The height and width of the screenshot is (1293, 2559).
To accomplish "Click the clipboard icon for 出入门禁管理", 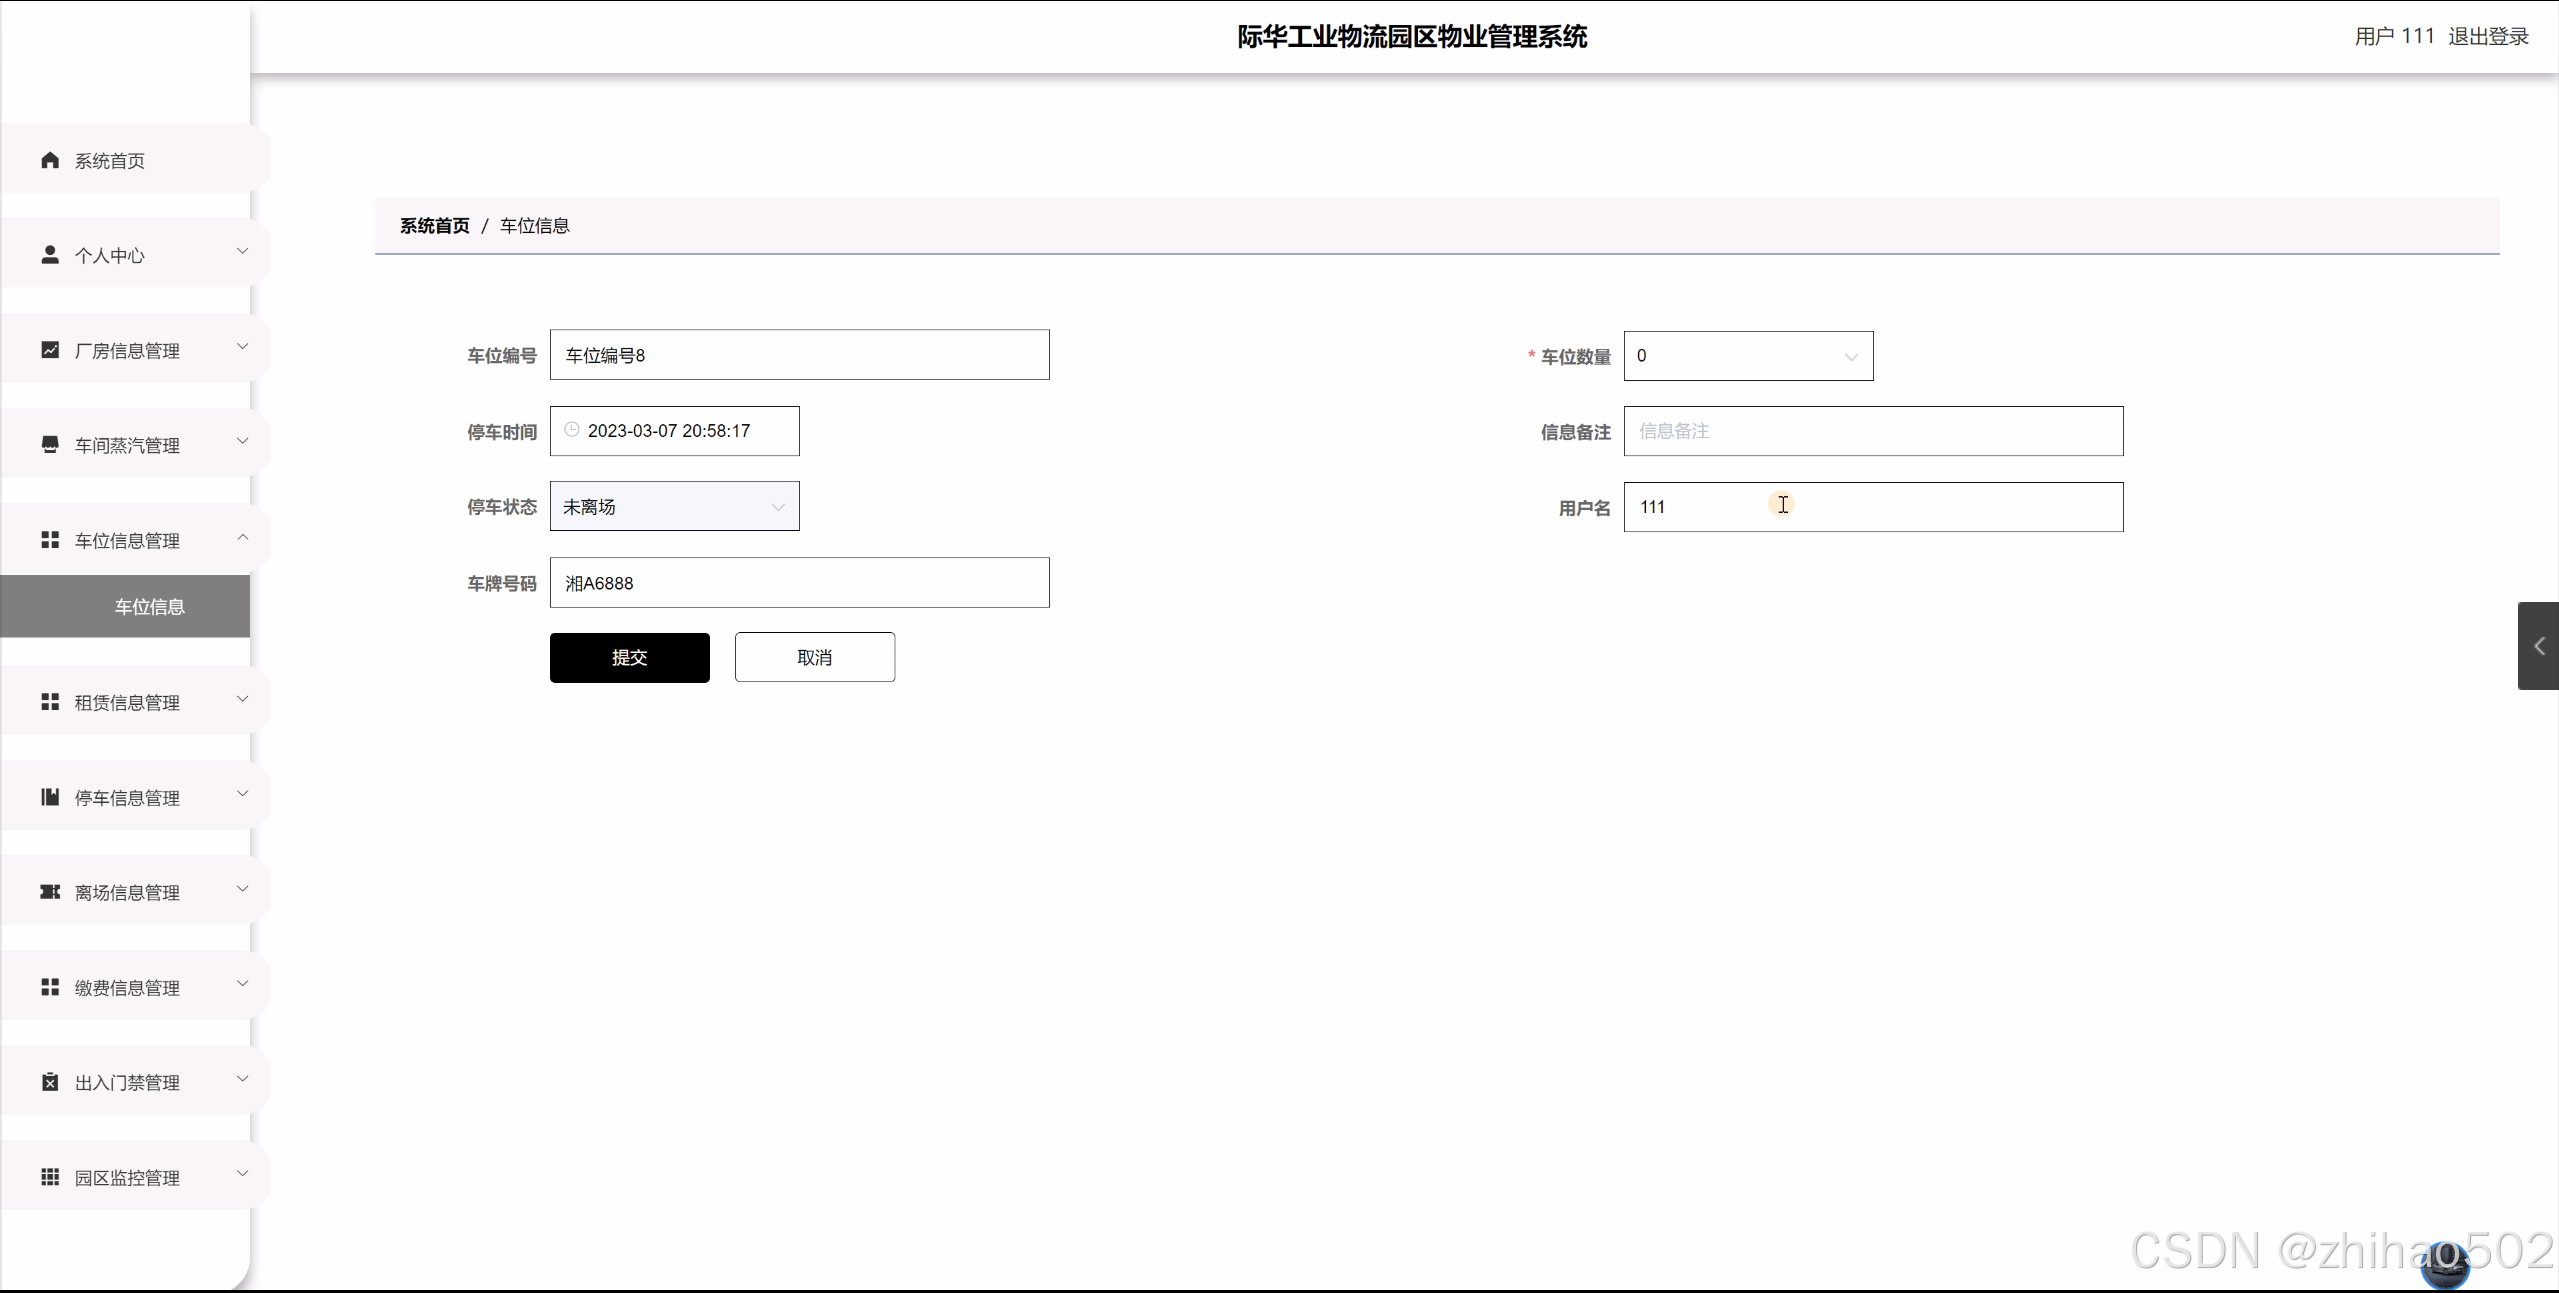I will [50, 1082].
